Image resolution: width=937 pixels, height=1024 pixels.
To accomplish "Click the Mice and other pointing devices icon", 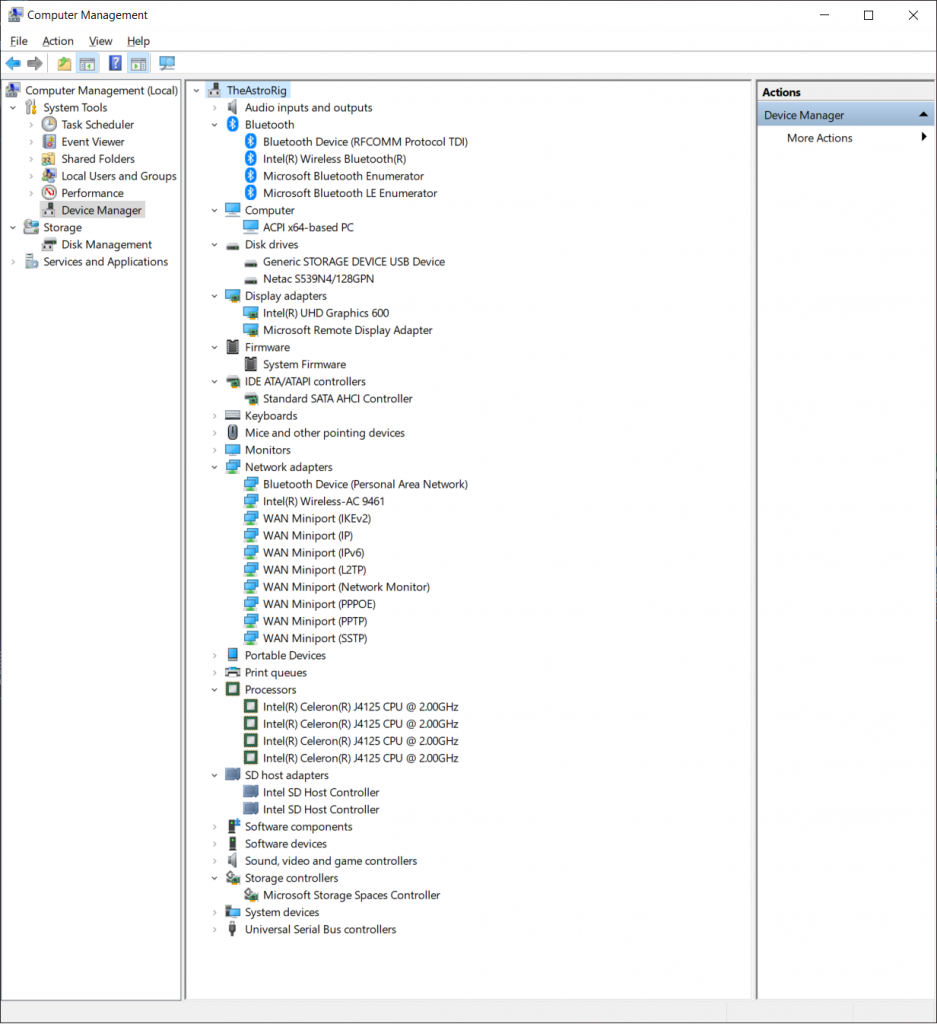I will coord(232,432).
